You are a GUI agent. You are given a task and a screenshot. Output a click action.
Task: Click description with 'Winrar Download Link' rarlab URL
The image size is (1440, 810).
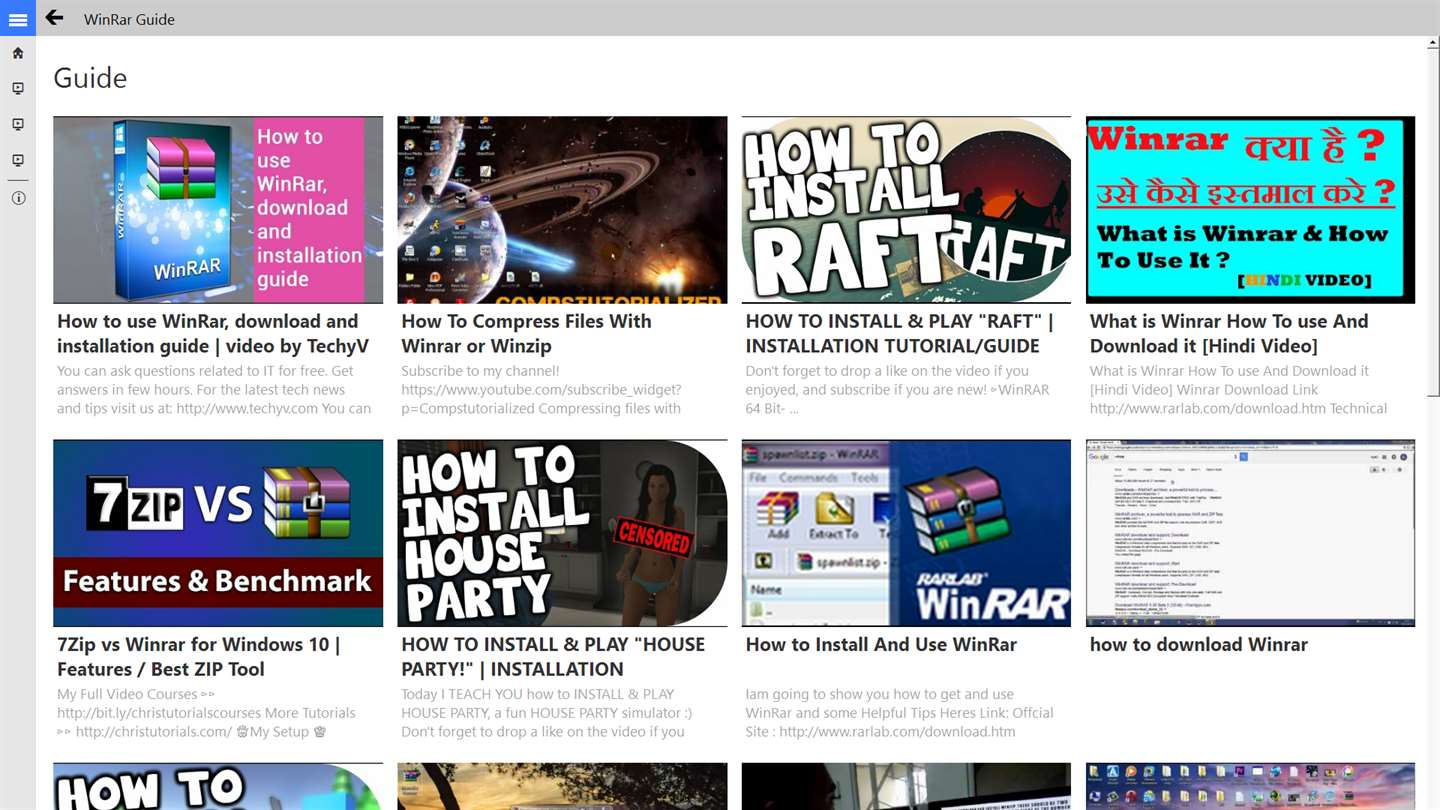click(1238, 390)
